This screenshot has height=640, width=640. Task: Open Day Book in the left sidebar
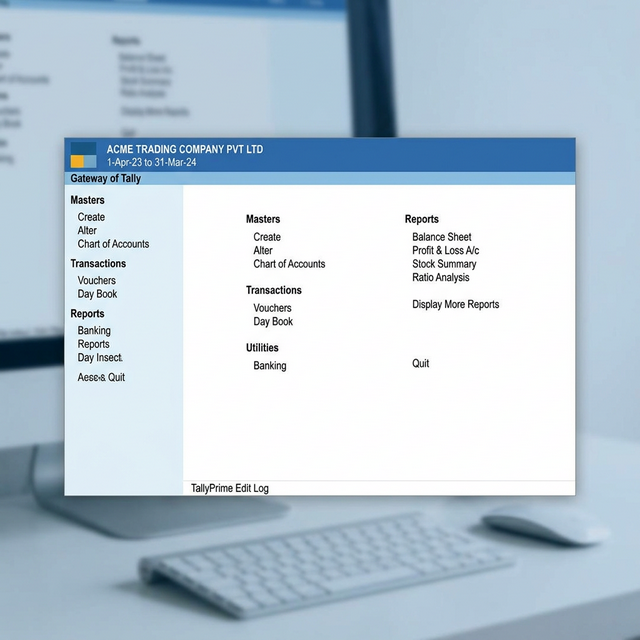97,294
